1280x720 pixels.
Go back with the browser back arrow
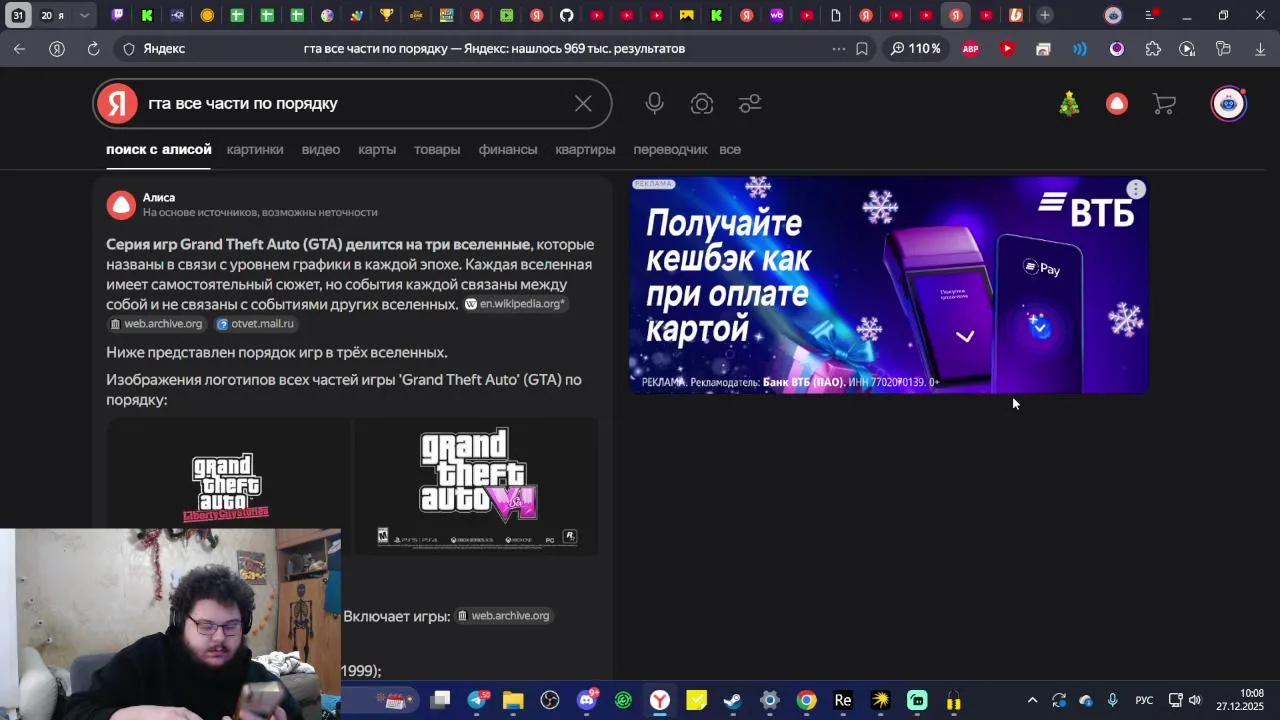pyautogui.click(x=20, y=49)
